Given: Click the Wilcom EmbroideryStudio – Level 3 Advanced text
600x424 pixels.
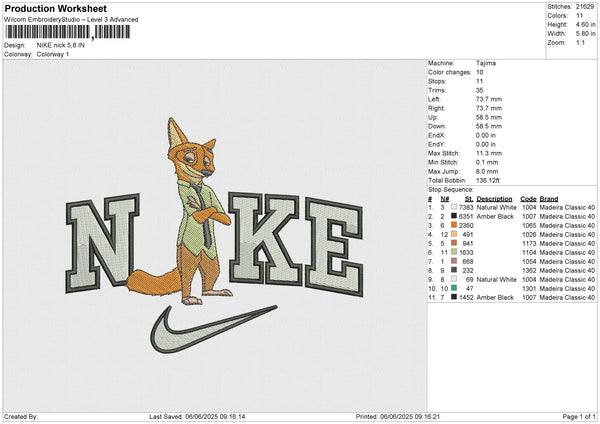Looking at the screenshot, I should 71,20.
